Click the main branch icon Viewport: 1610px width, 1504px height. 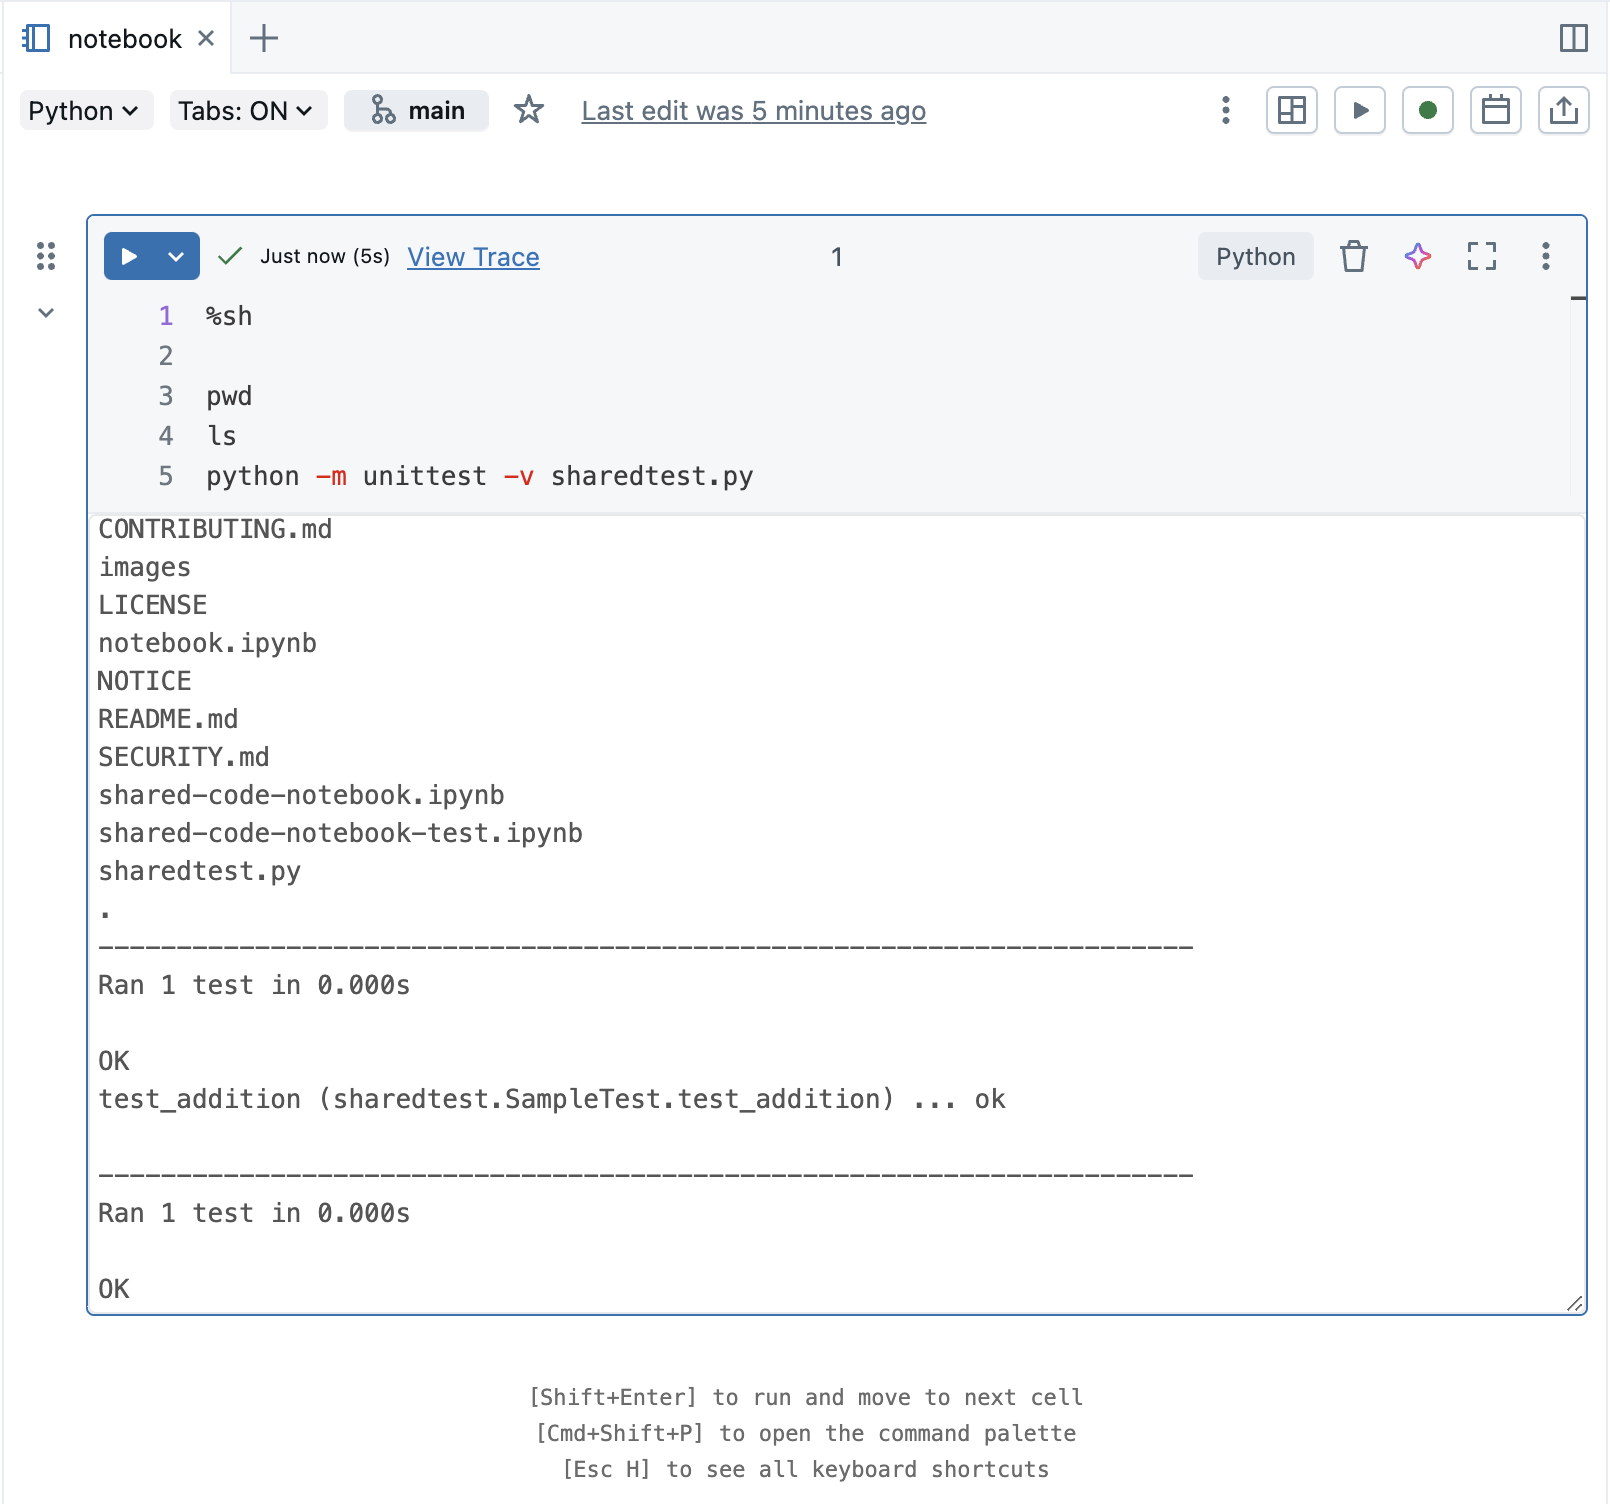click(381, 110)
